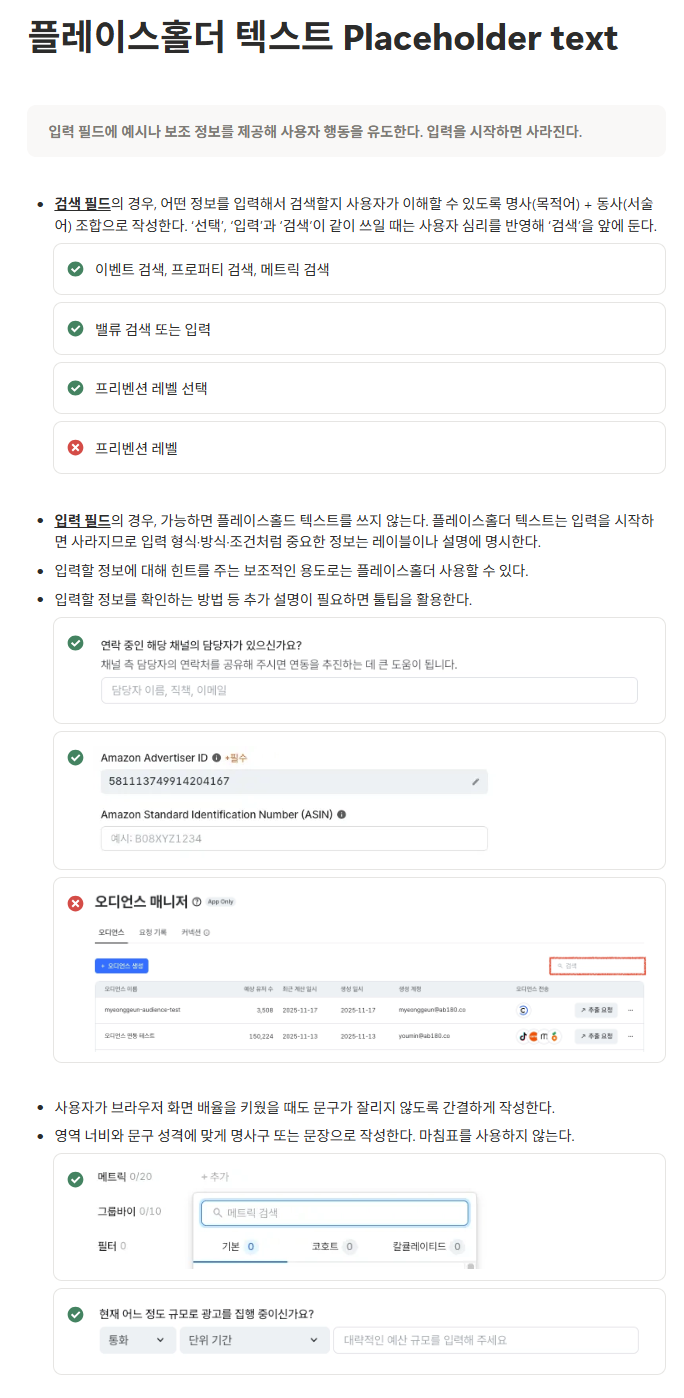Expand the 단위 기간 dropdown
The image size is (684, 1398).
click(253, 1340)
